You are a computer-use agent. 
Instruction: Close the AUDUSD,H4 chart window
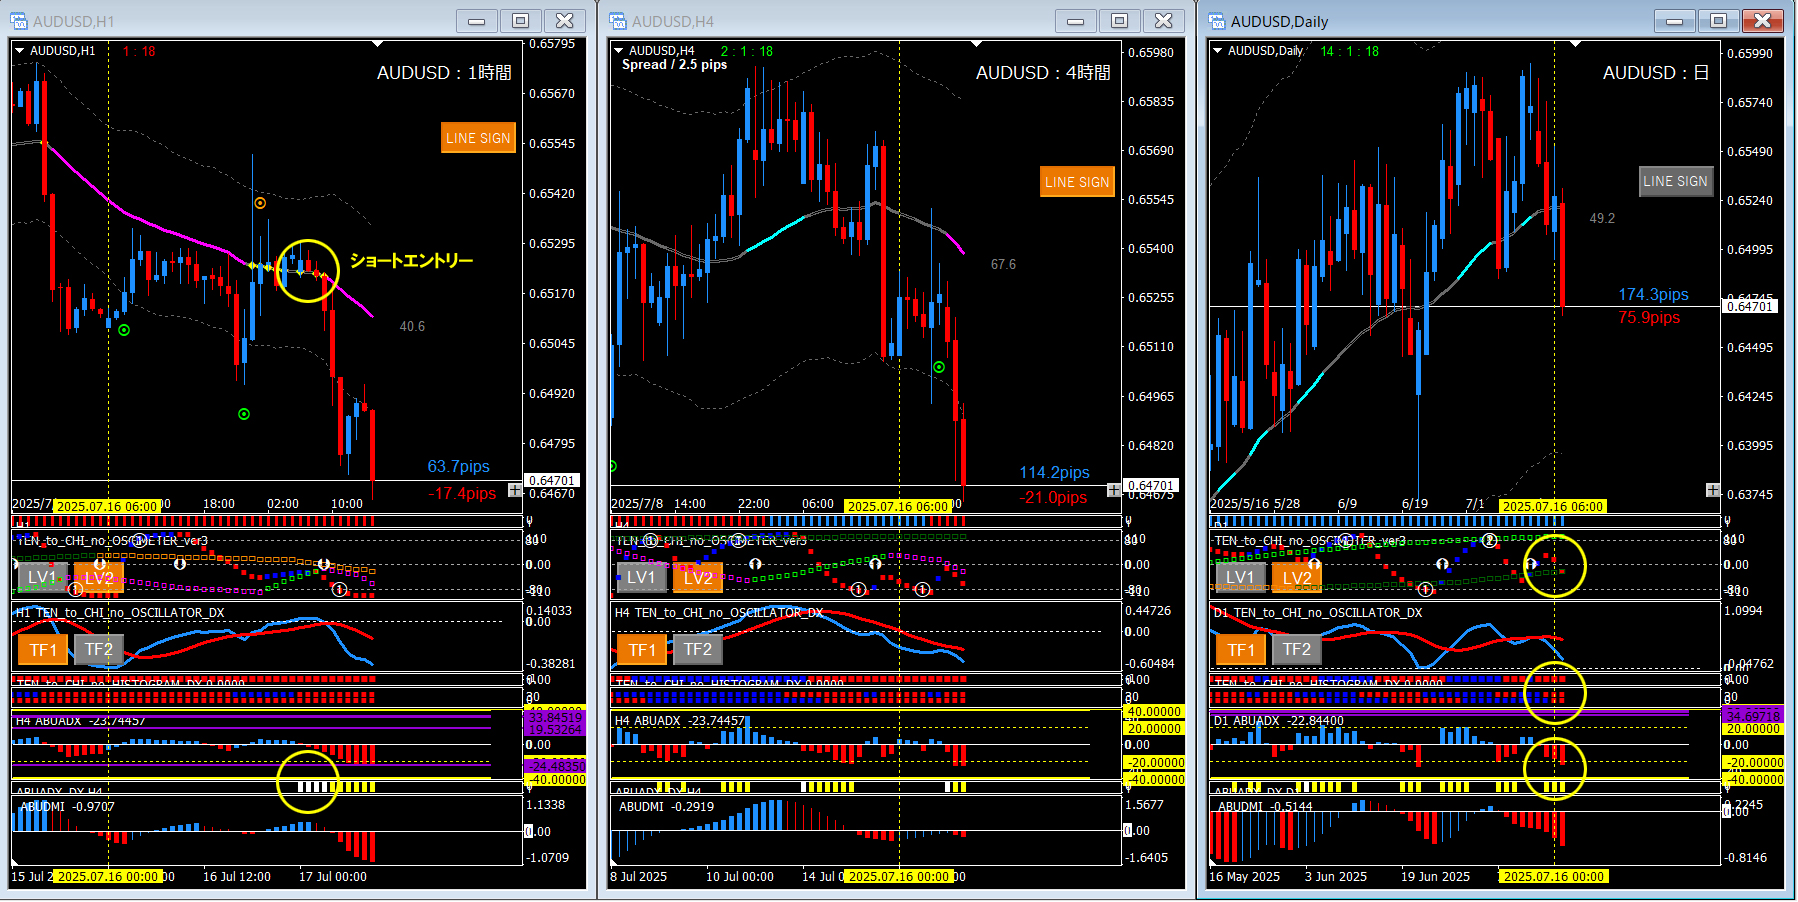click(x=1164, y=21)
